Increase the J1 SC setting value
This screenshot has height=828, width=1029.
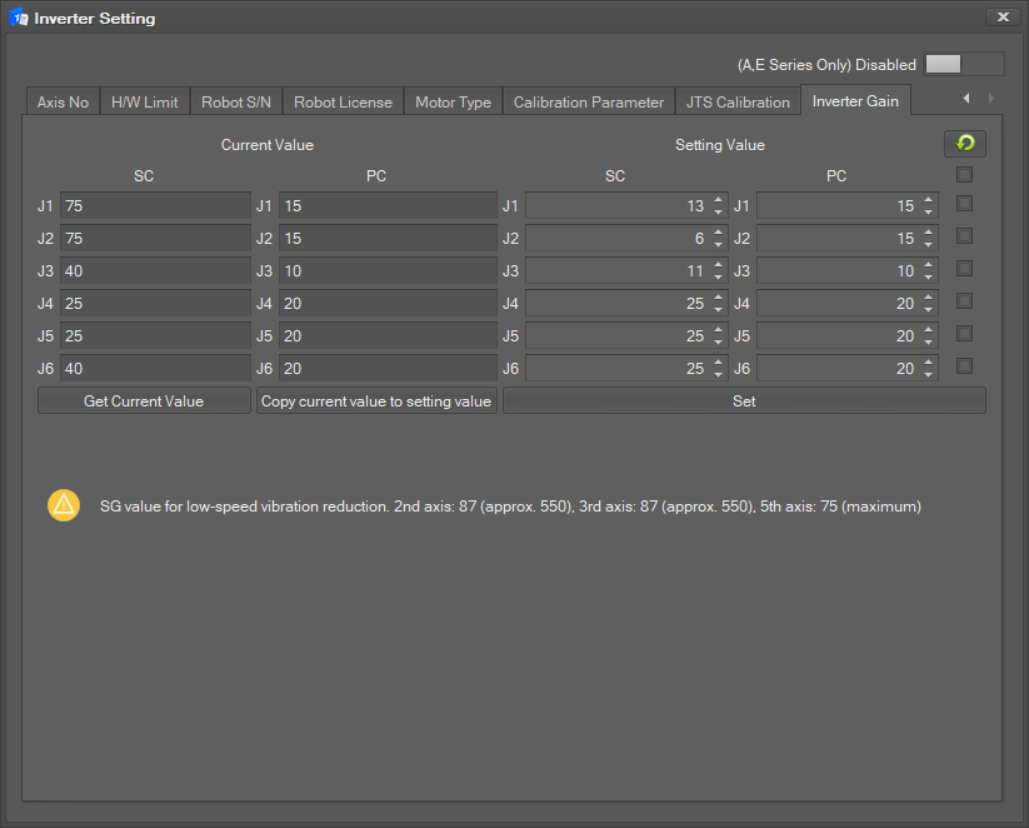[718, 201]
